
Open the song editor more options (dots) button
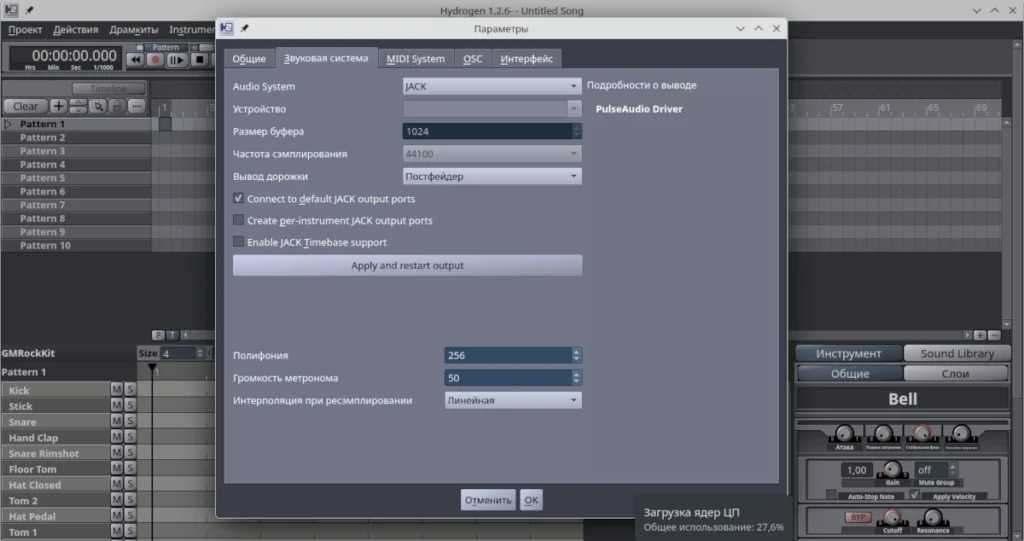(136, 106)
